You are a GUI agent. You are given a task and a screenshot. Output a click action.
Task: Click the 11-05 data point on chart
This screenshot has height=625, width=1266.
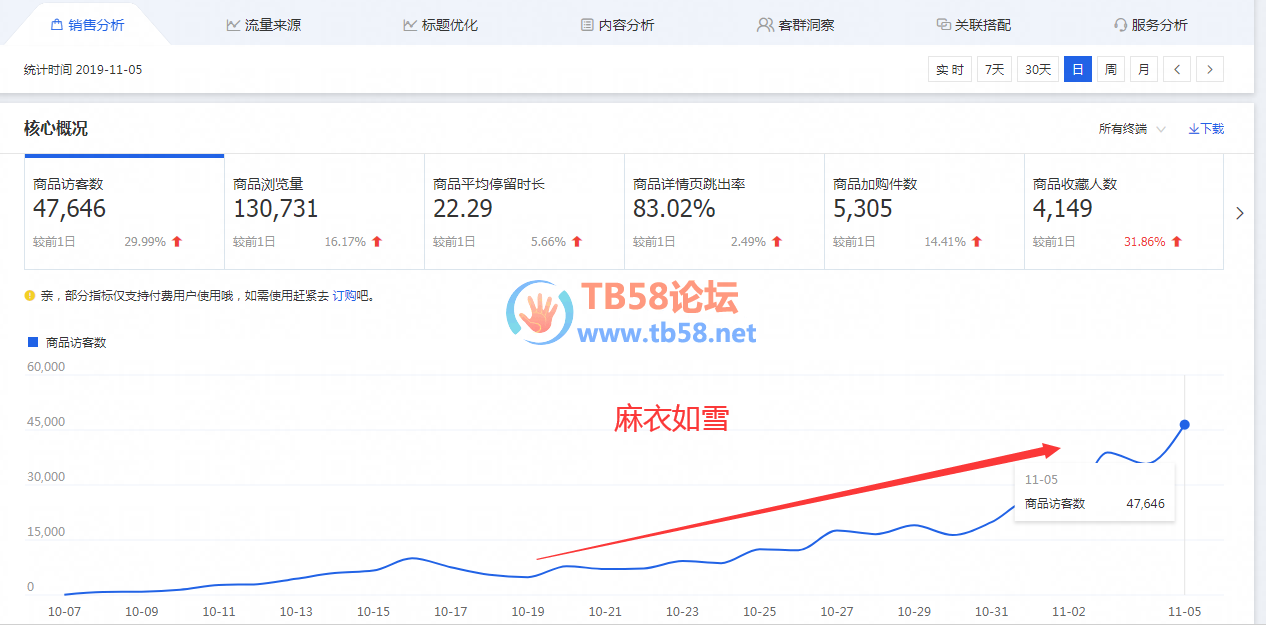pos(1185,425)
